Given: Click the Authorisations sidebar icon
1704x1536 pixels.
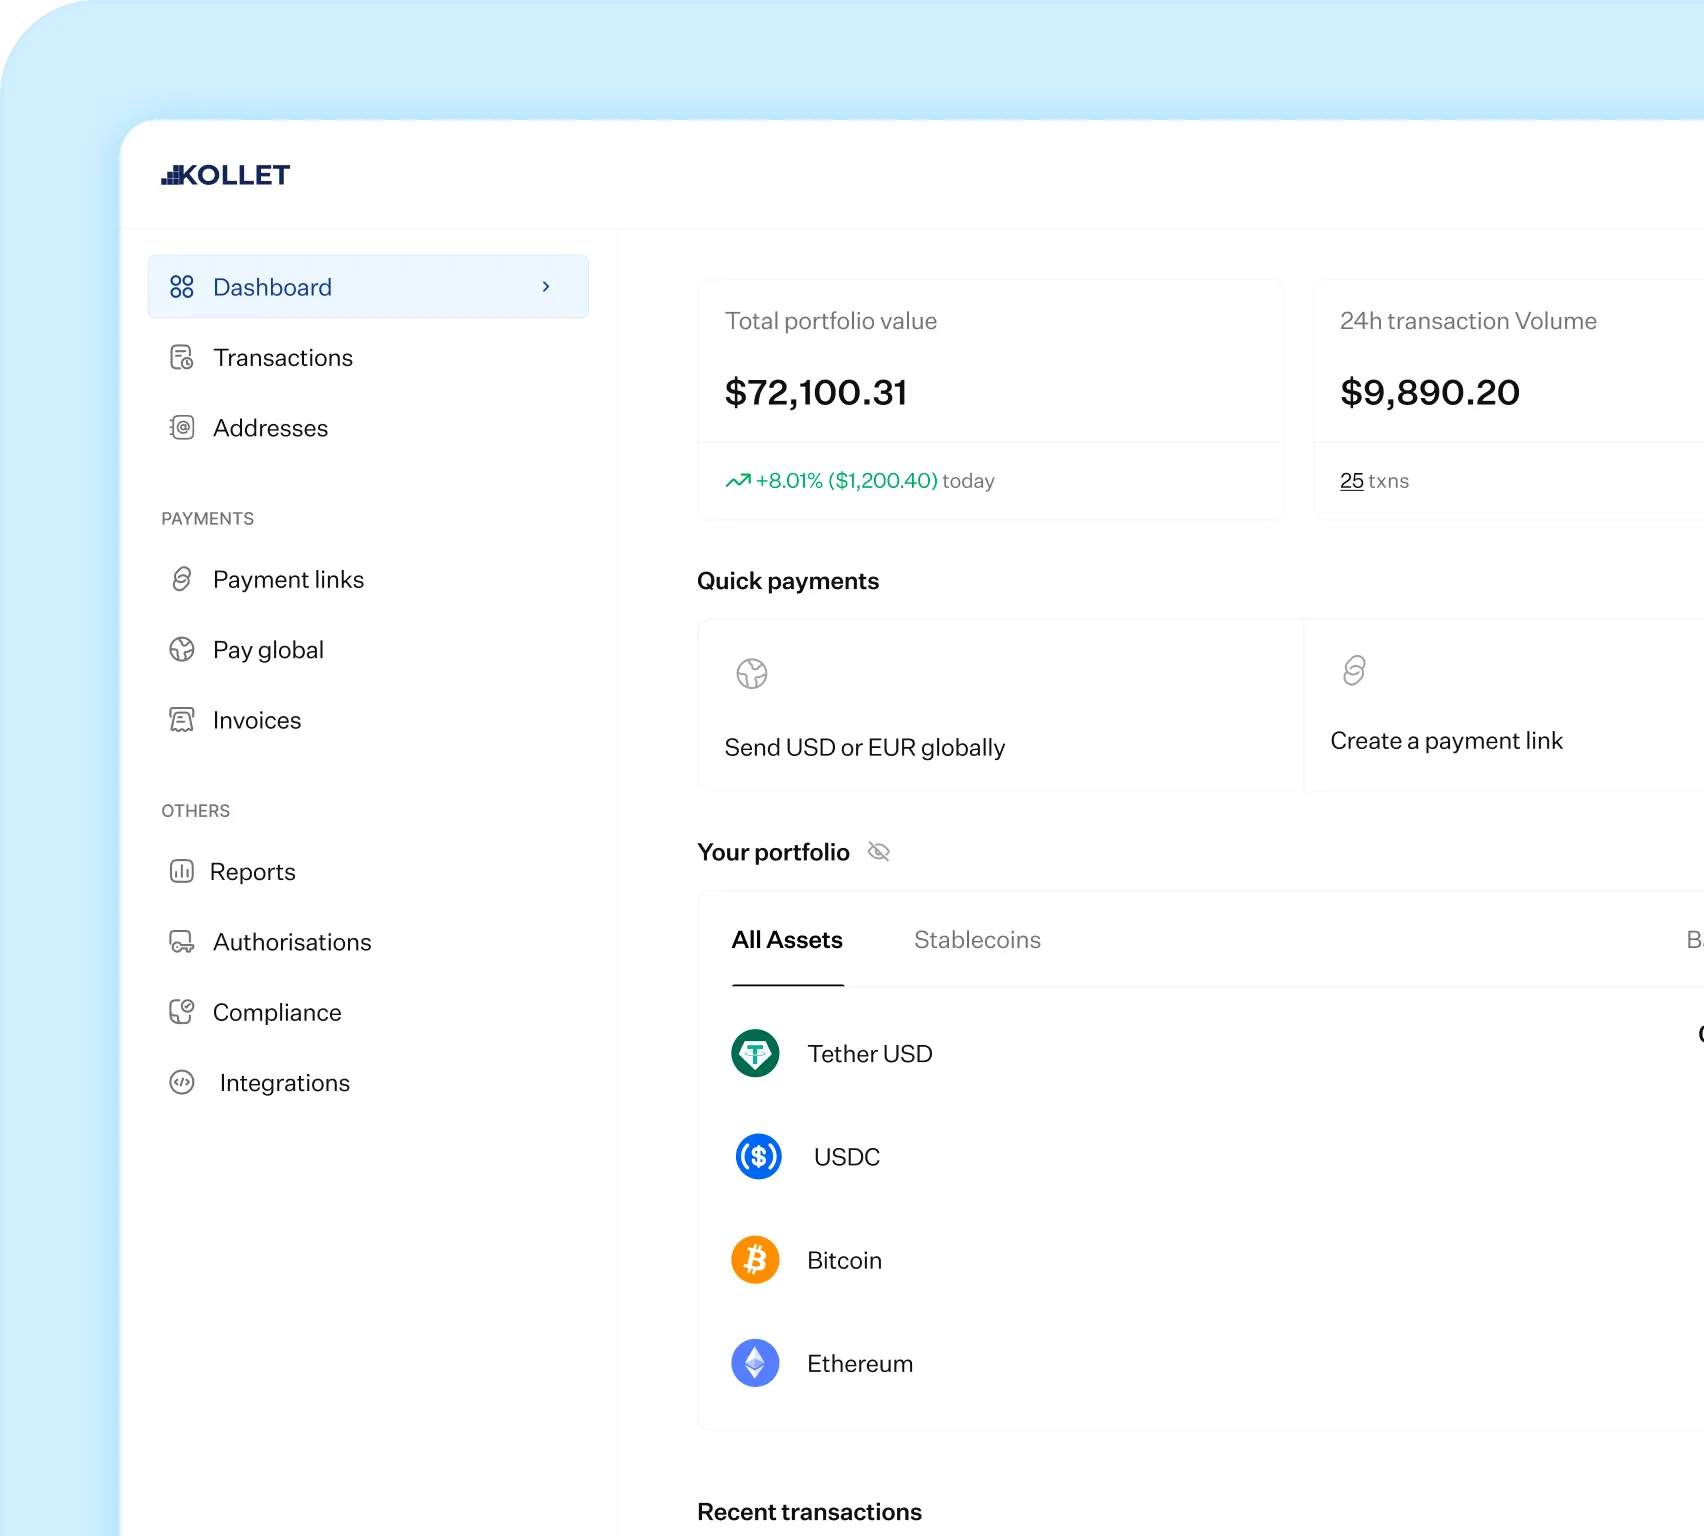Looking at the screenshot, I should click(x=181, y=942).
